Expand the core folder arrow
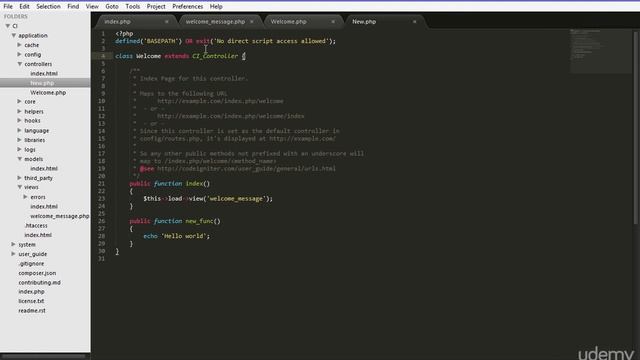This screenshot has height=360, width=640. [19, 101]
